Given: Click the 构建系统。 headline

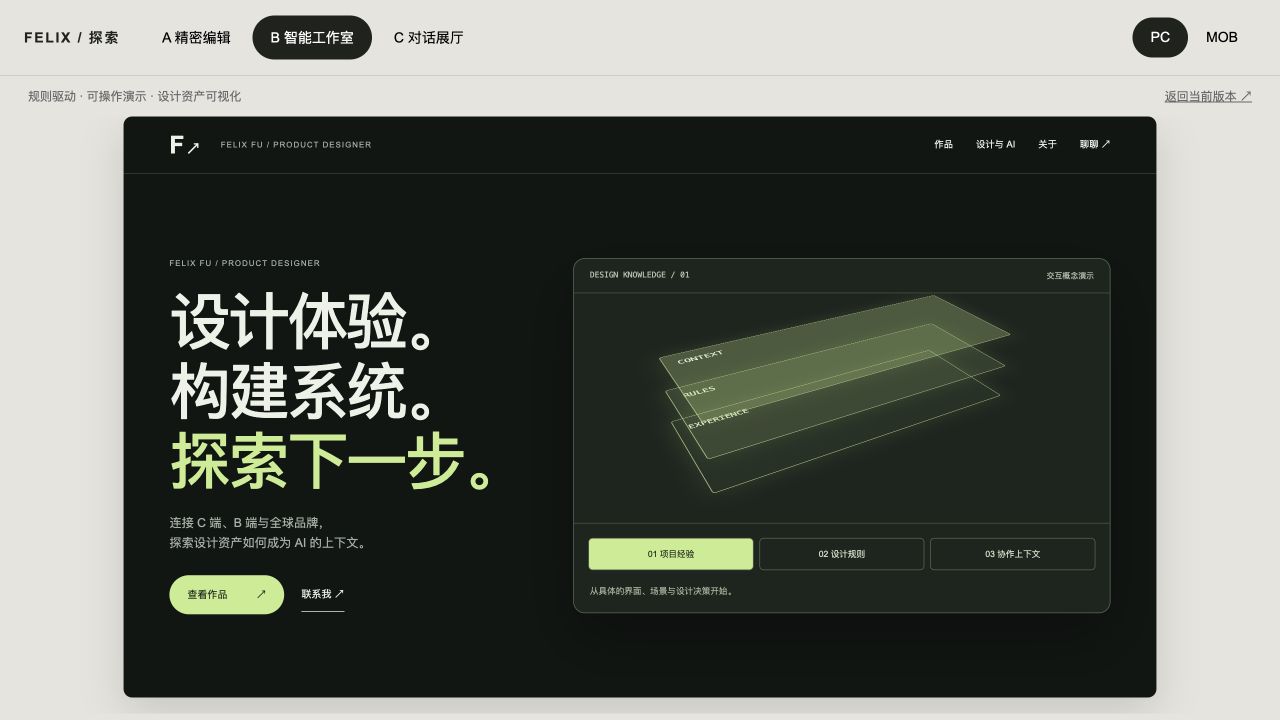Looking at the screenshot, I should tap(304, 392).
